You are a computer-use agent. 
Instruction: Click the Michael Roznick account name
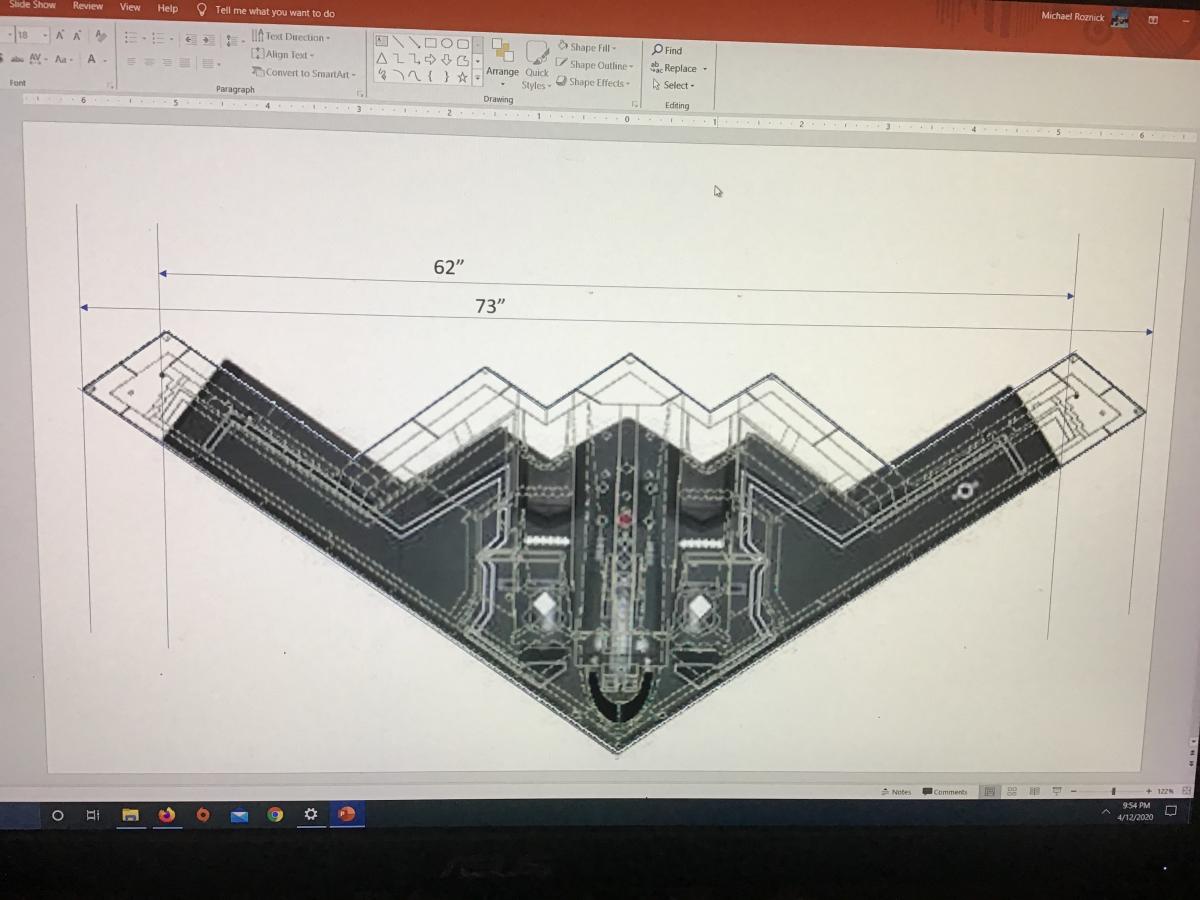1072,16
